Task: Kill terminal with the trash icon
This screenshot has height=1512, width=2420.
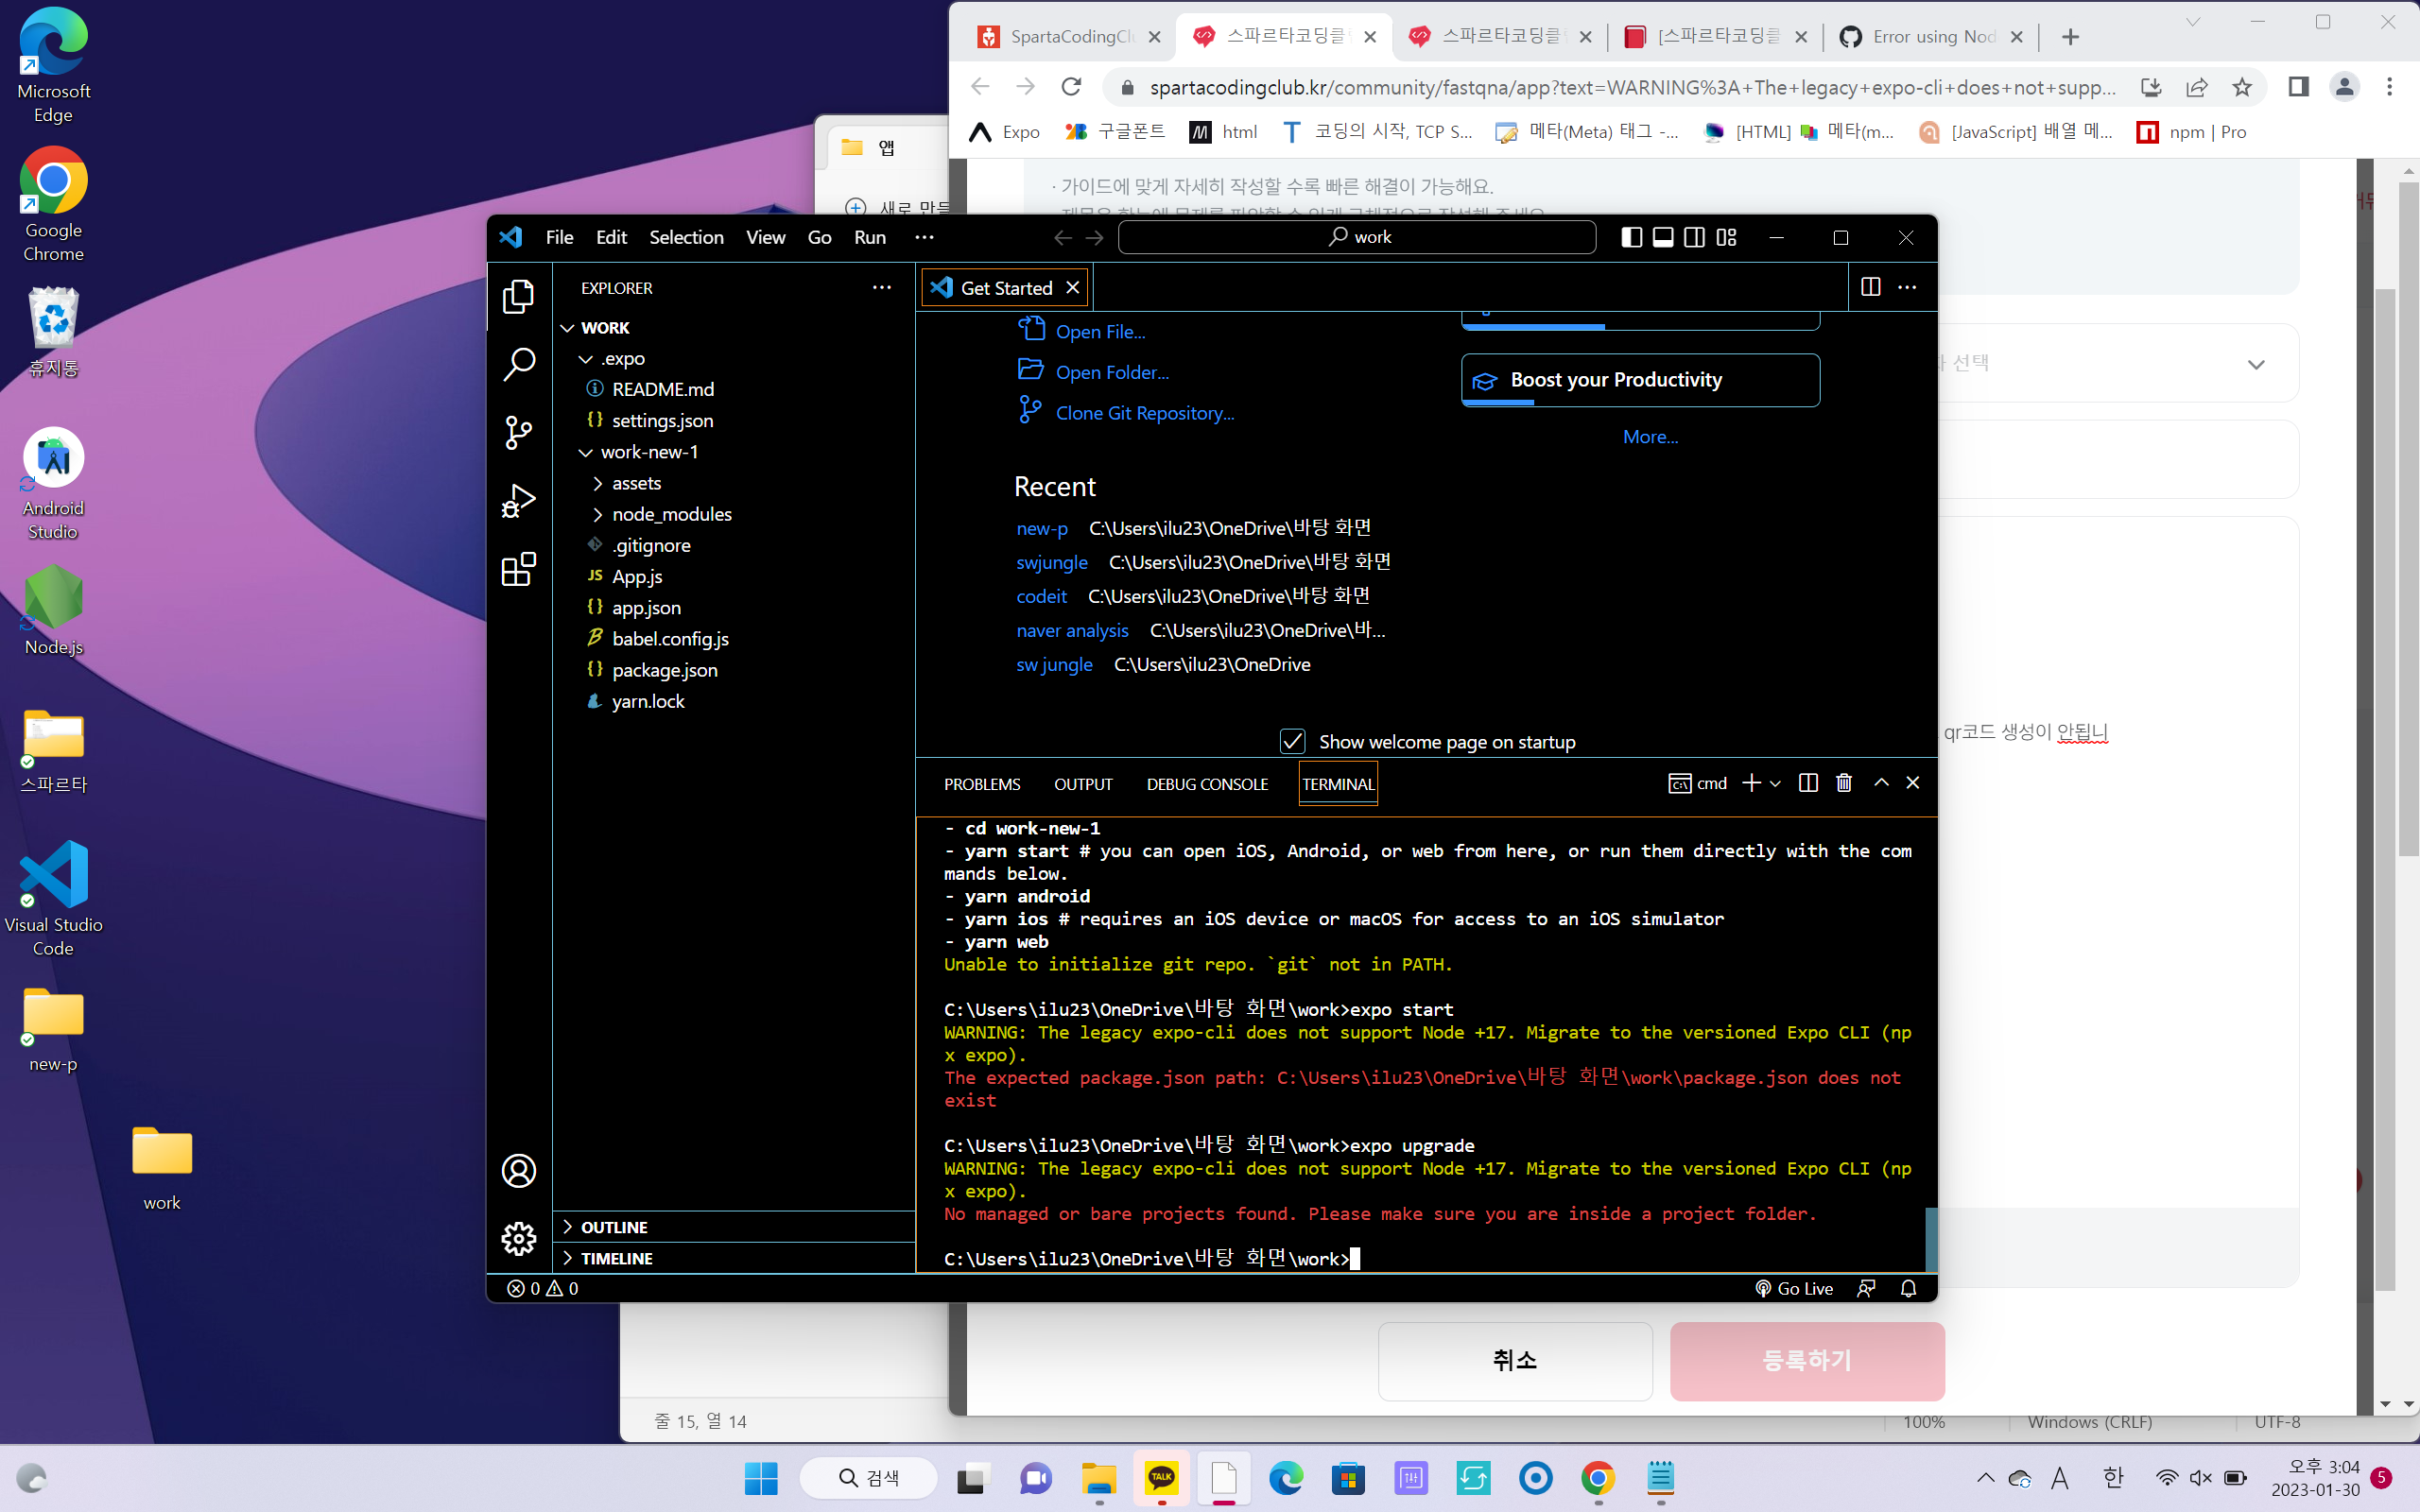Action: (1844, 783)
